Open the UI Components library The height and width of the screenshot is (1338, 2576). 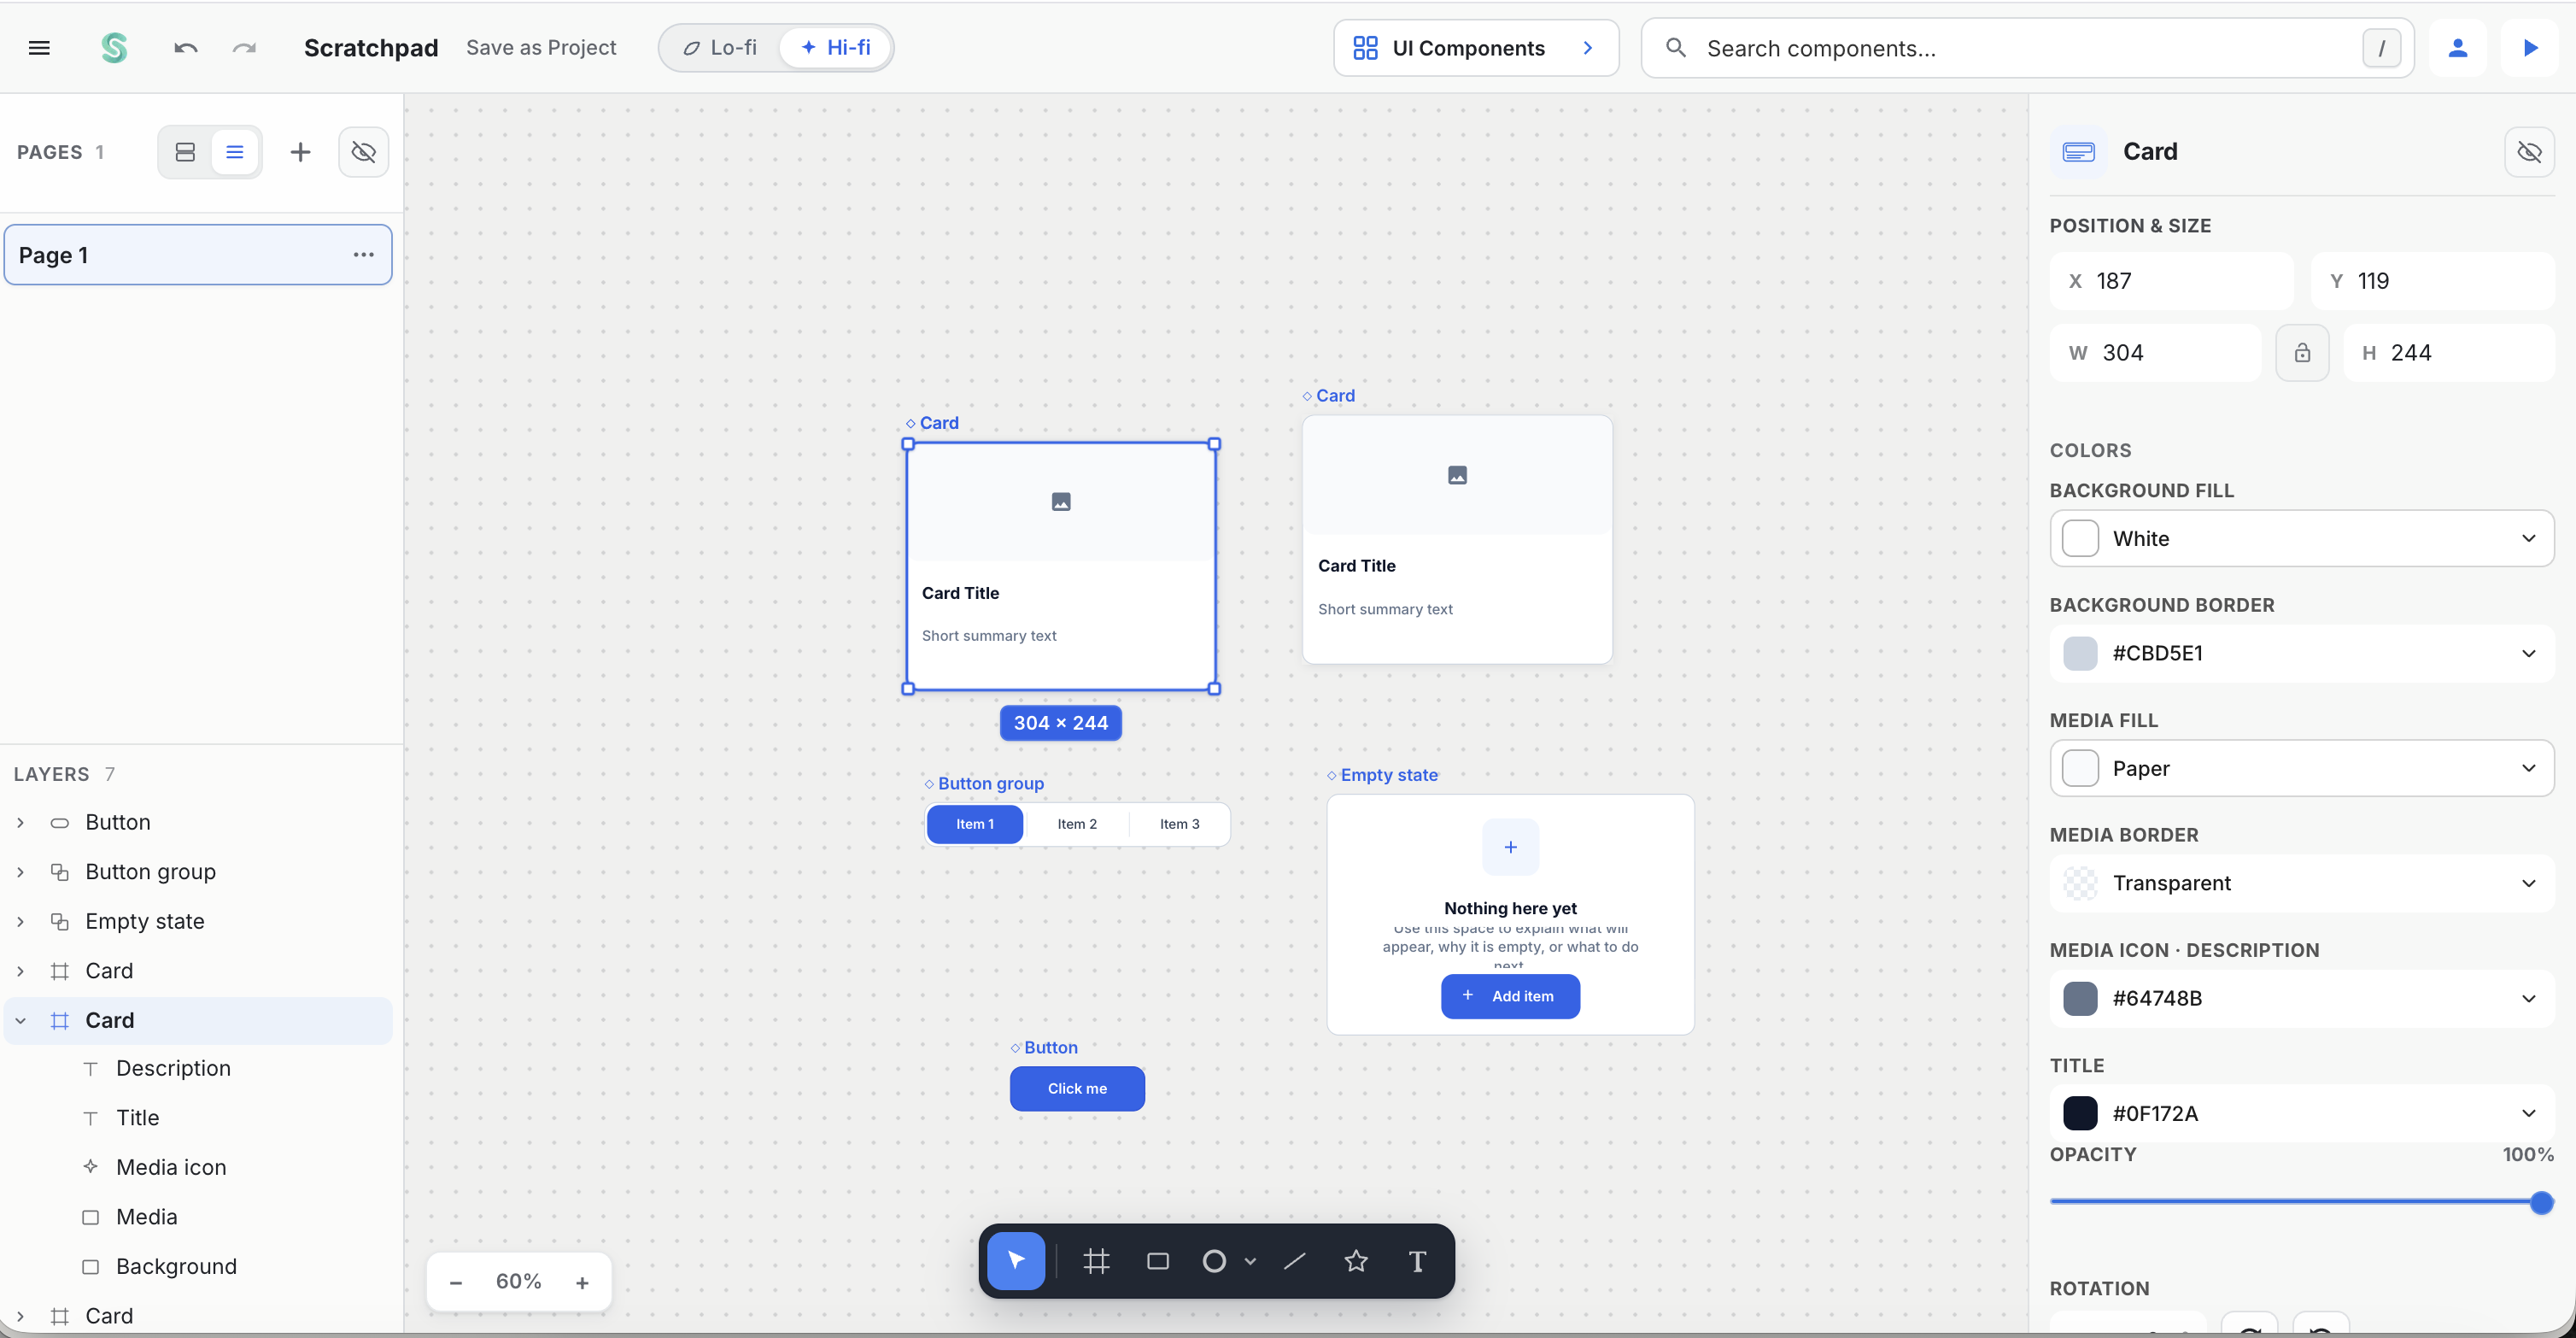(x=1476, y=48)
